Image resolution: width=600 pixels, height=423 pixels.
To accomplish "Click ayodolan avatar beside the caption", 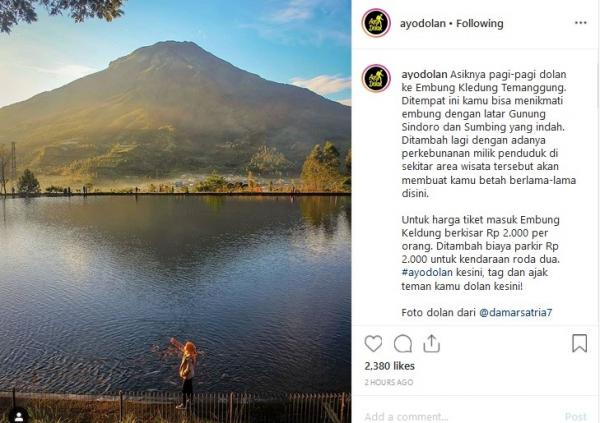I will (376, 78).
